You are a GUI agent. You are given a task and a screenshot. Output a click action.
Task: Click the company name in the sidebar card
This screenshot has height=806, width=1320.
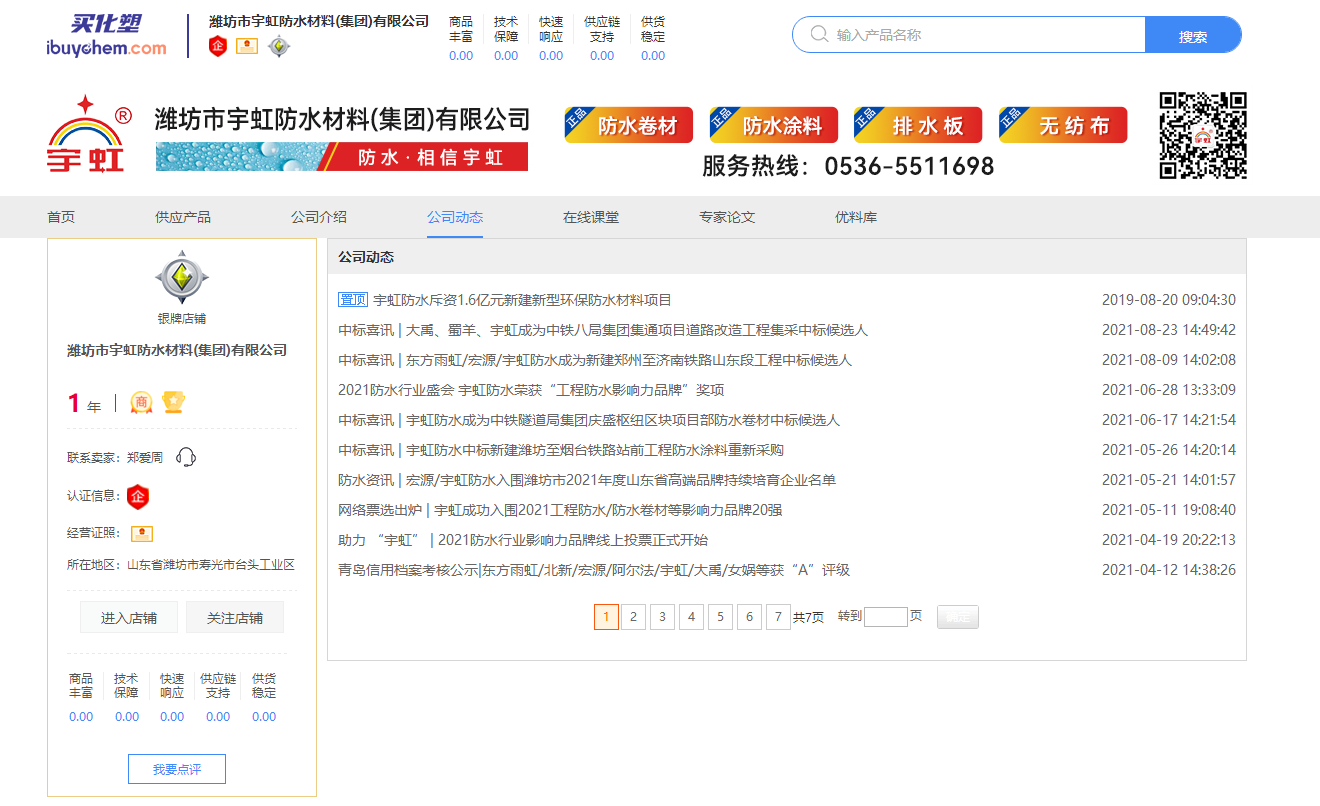[177, 350]
